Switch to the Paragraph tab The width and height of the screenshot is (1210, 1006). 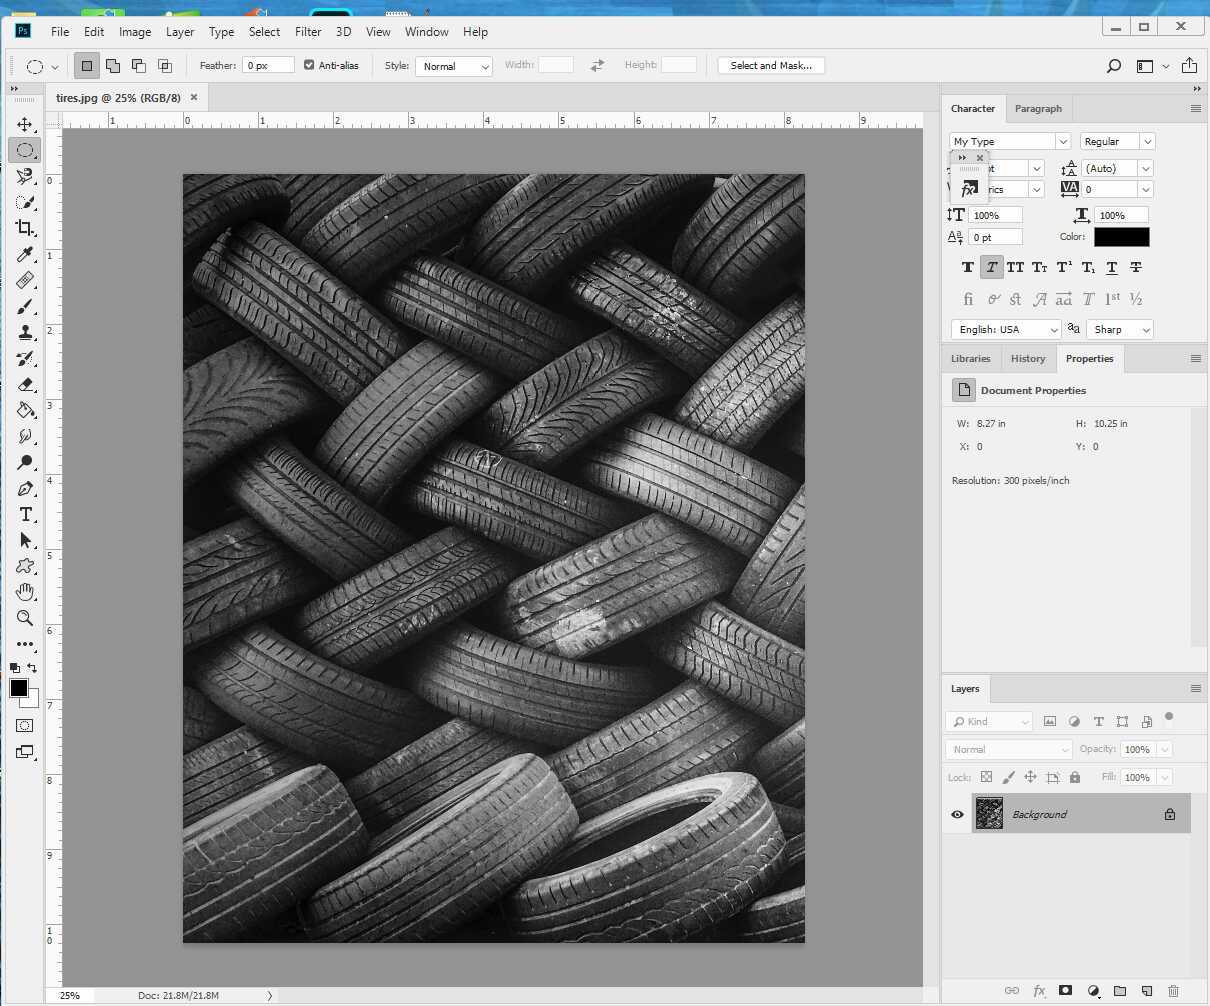(1038, 108)
